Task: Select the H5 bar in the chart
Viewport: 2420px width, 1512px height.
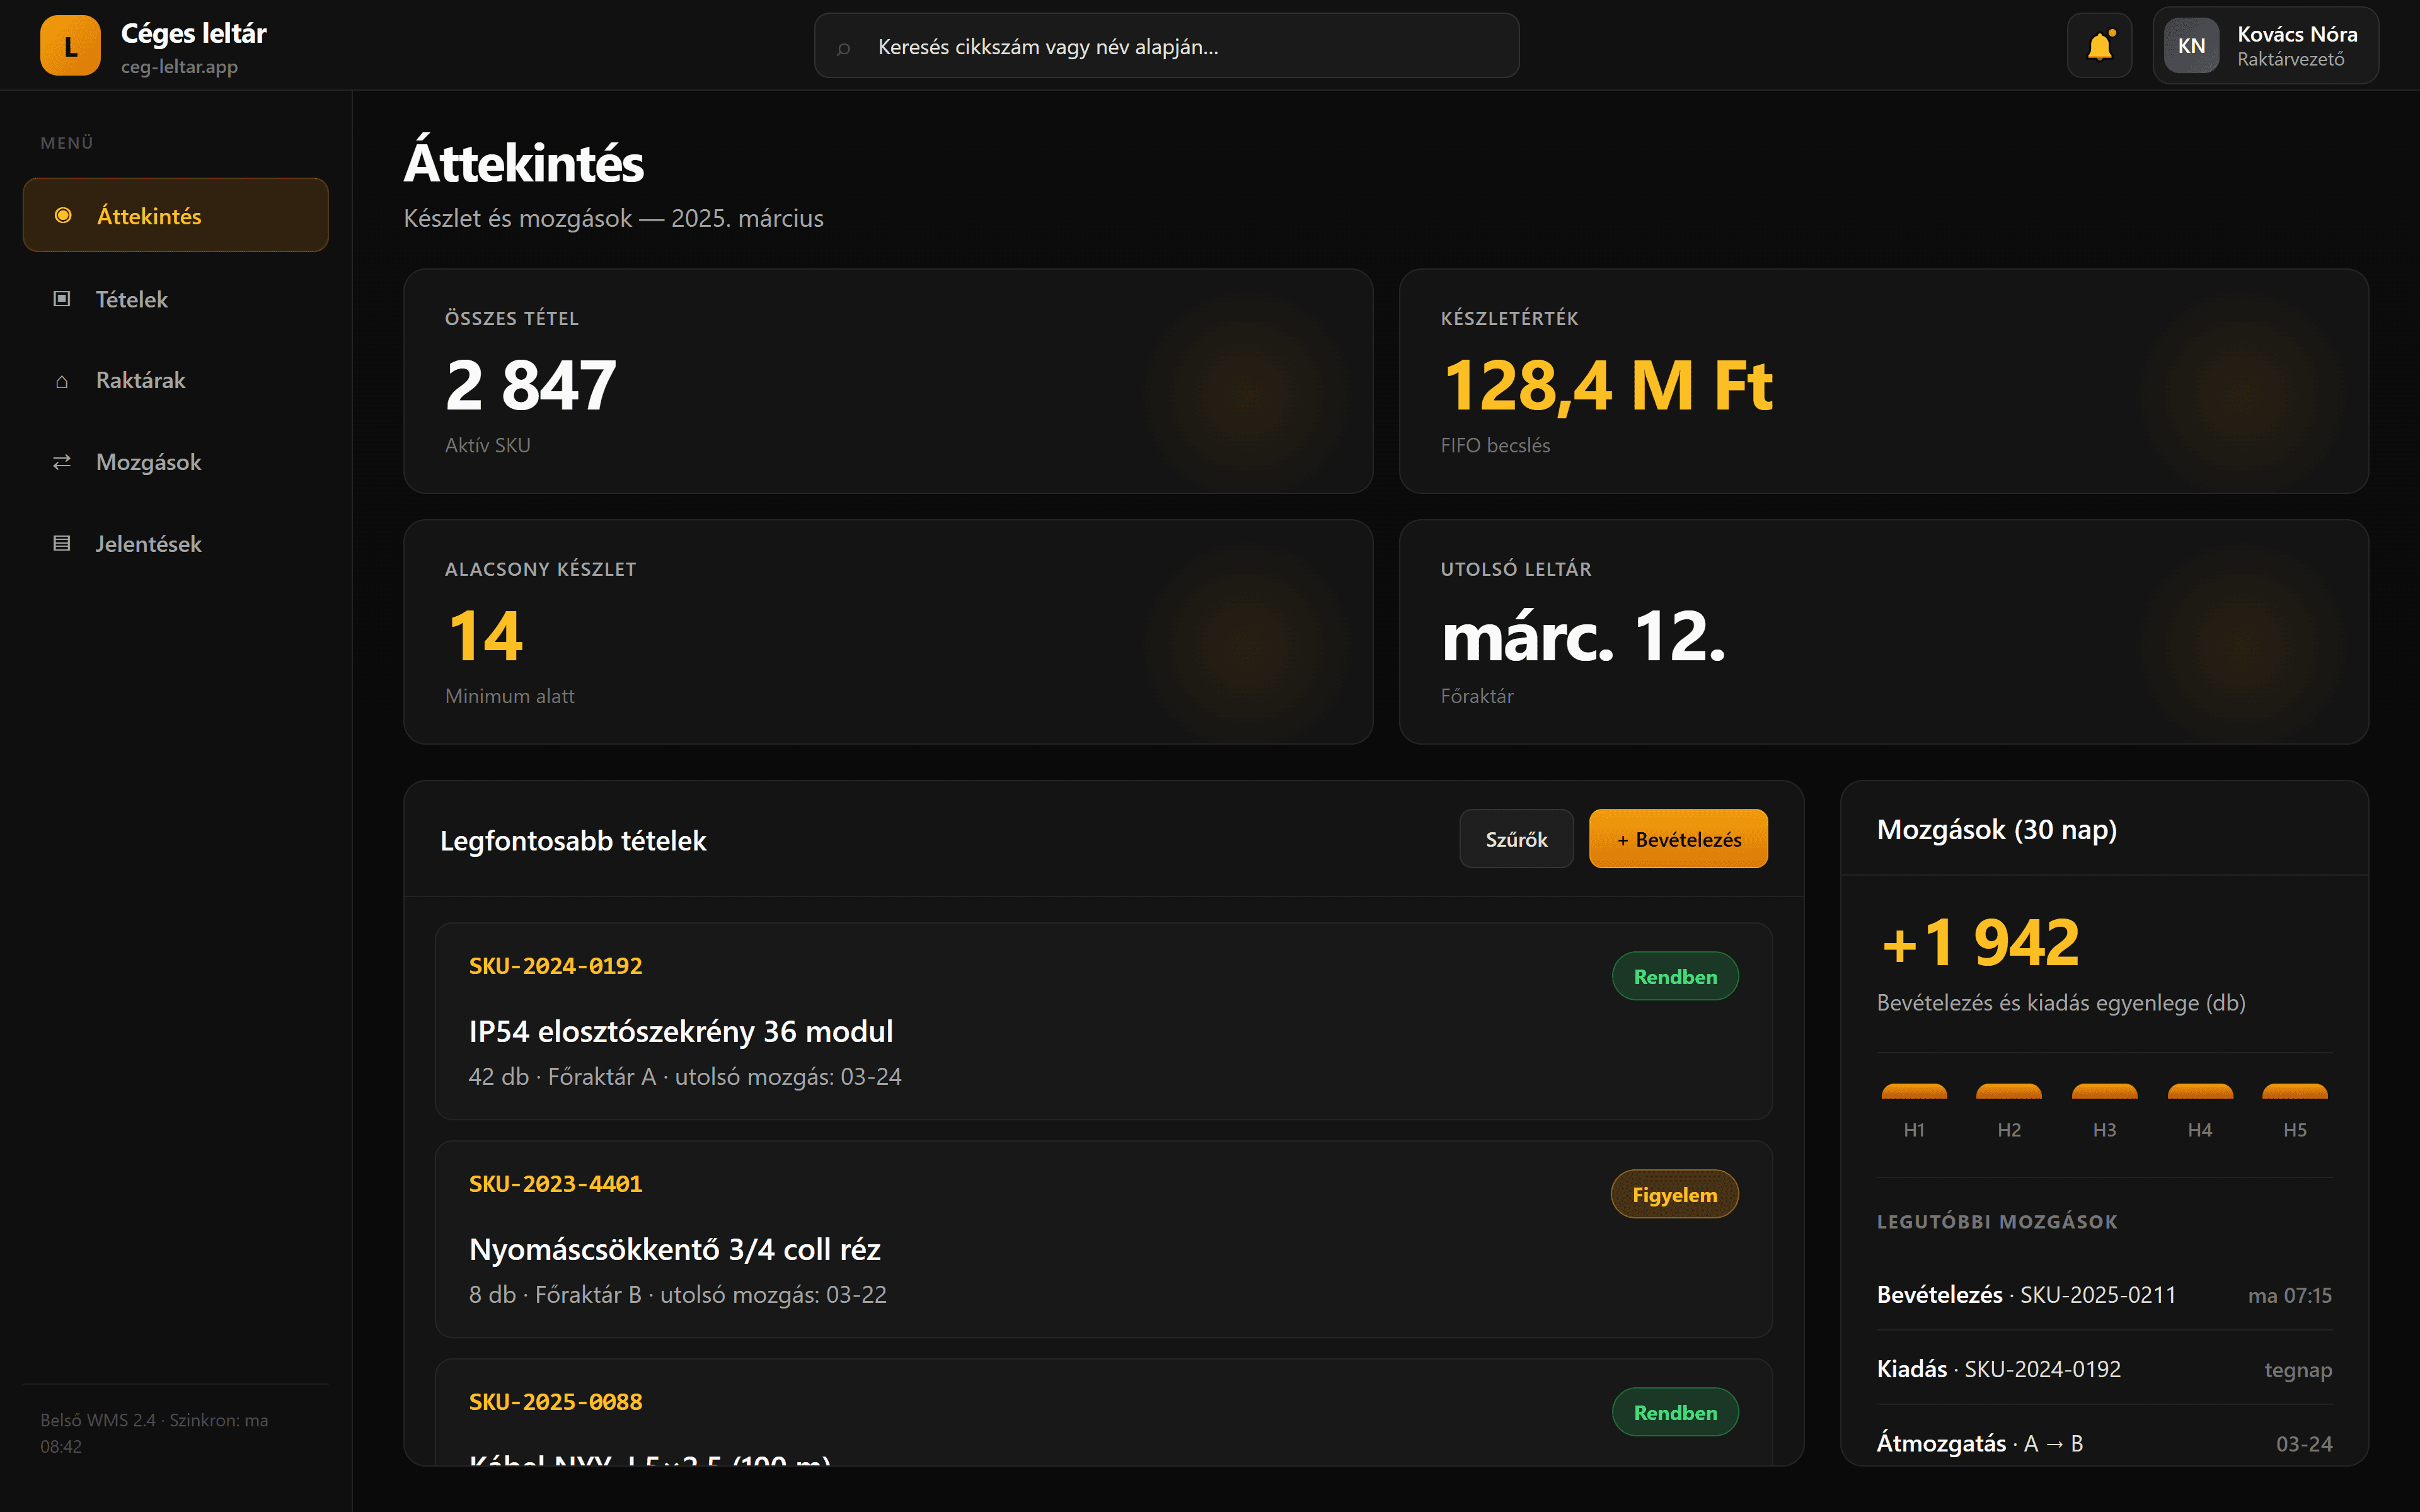Action: click(2295, 1091)
